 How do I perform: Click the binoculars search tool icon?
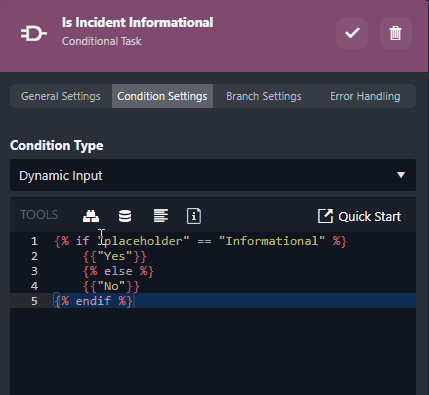click(91, 216)
